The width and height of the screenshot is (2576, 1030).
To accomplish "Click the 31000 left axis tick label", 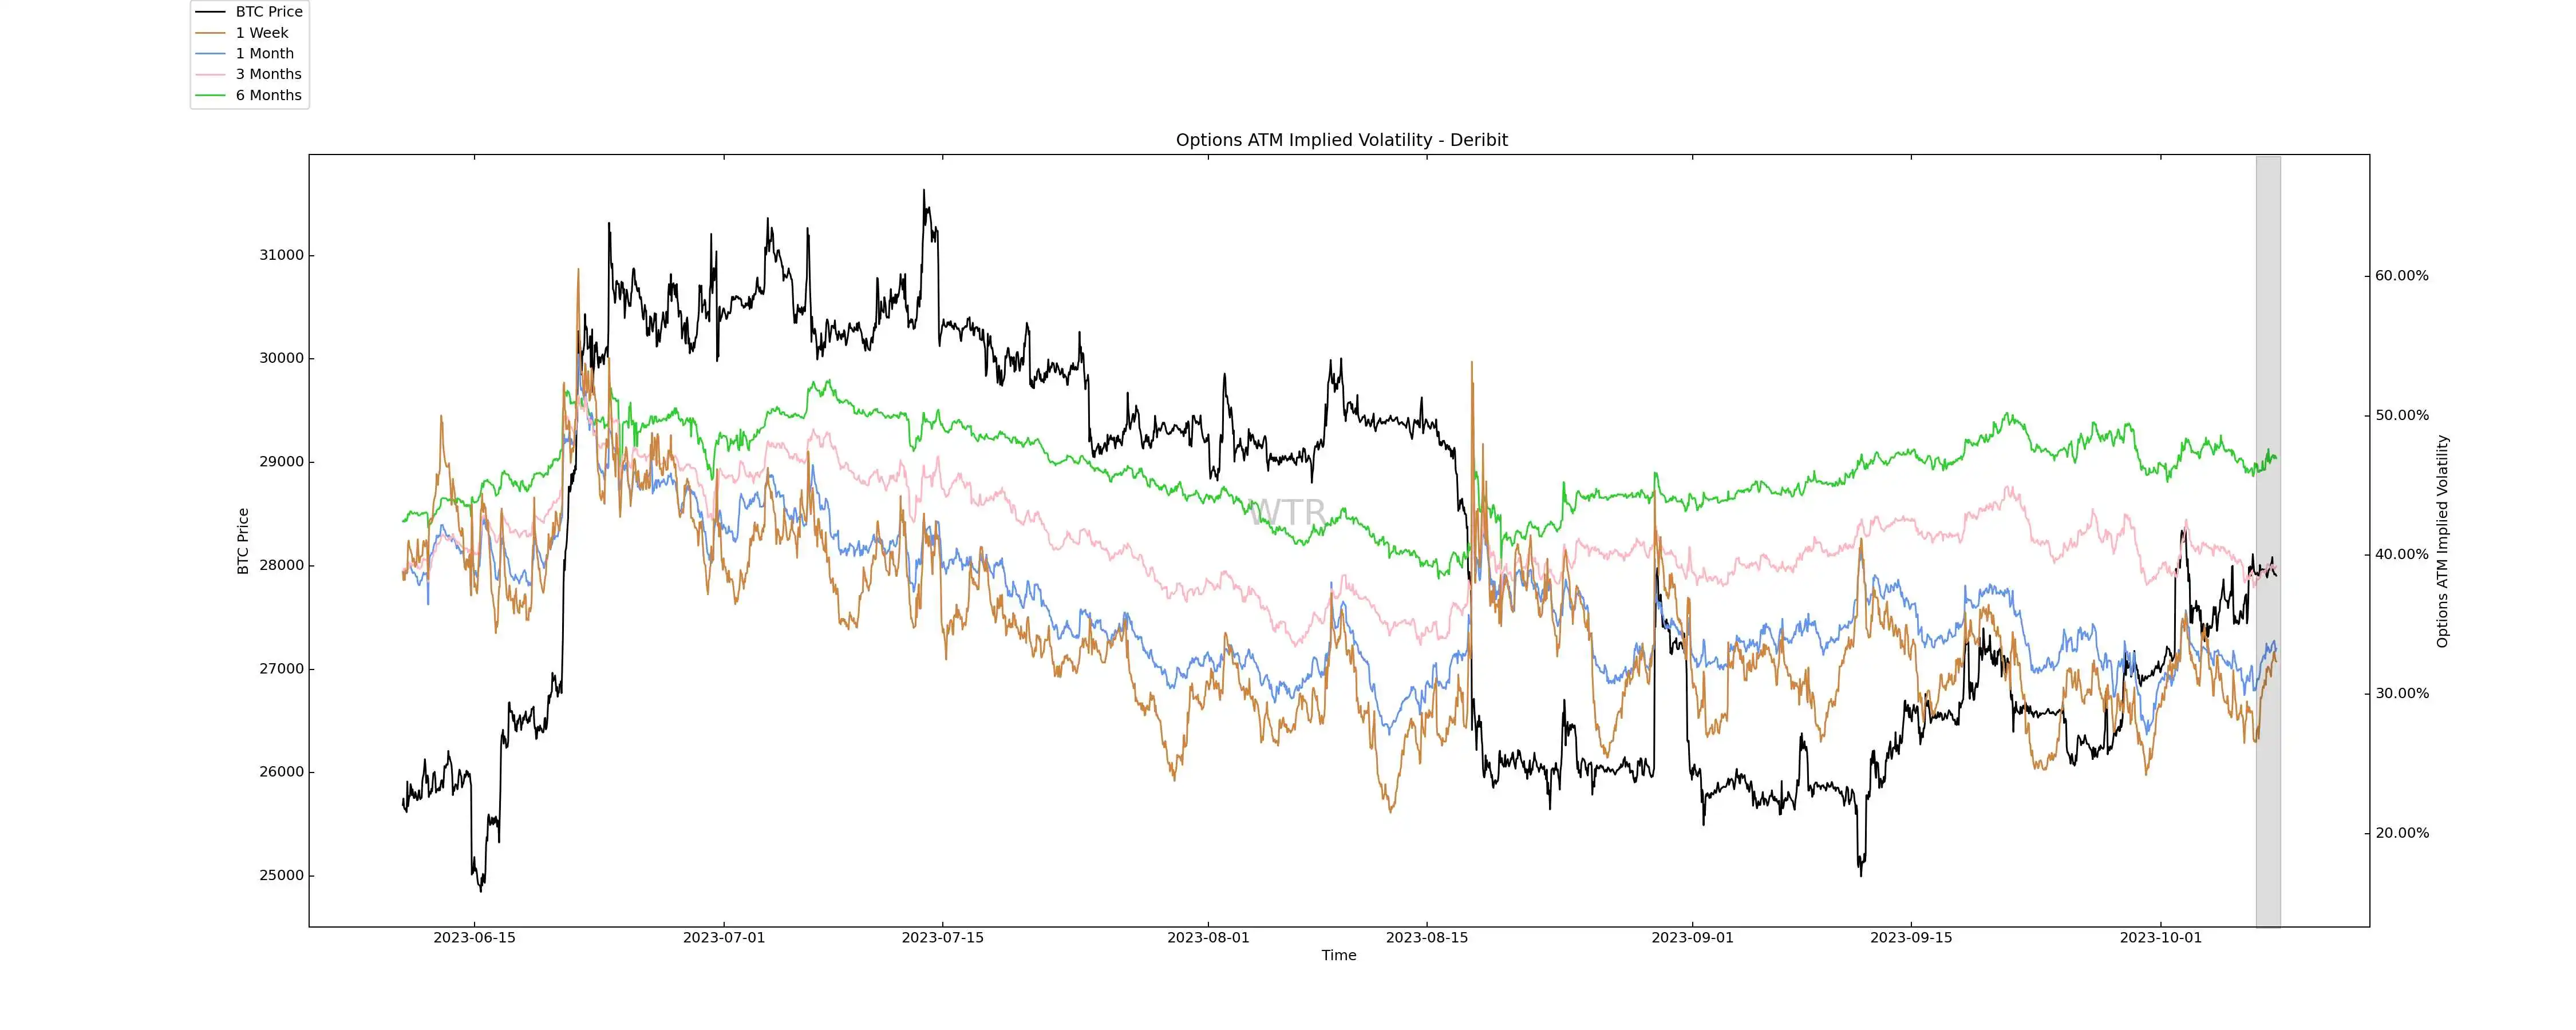I will [281, 255].
